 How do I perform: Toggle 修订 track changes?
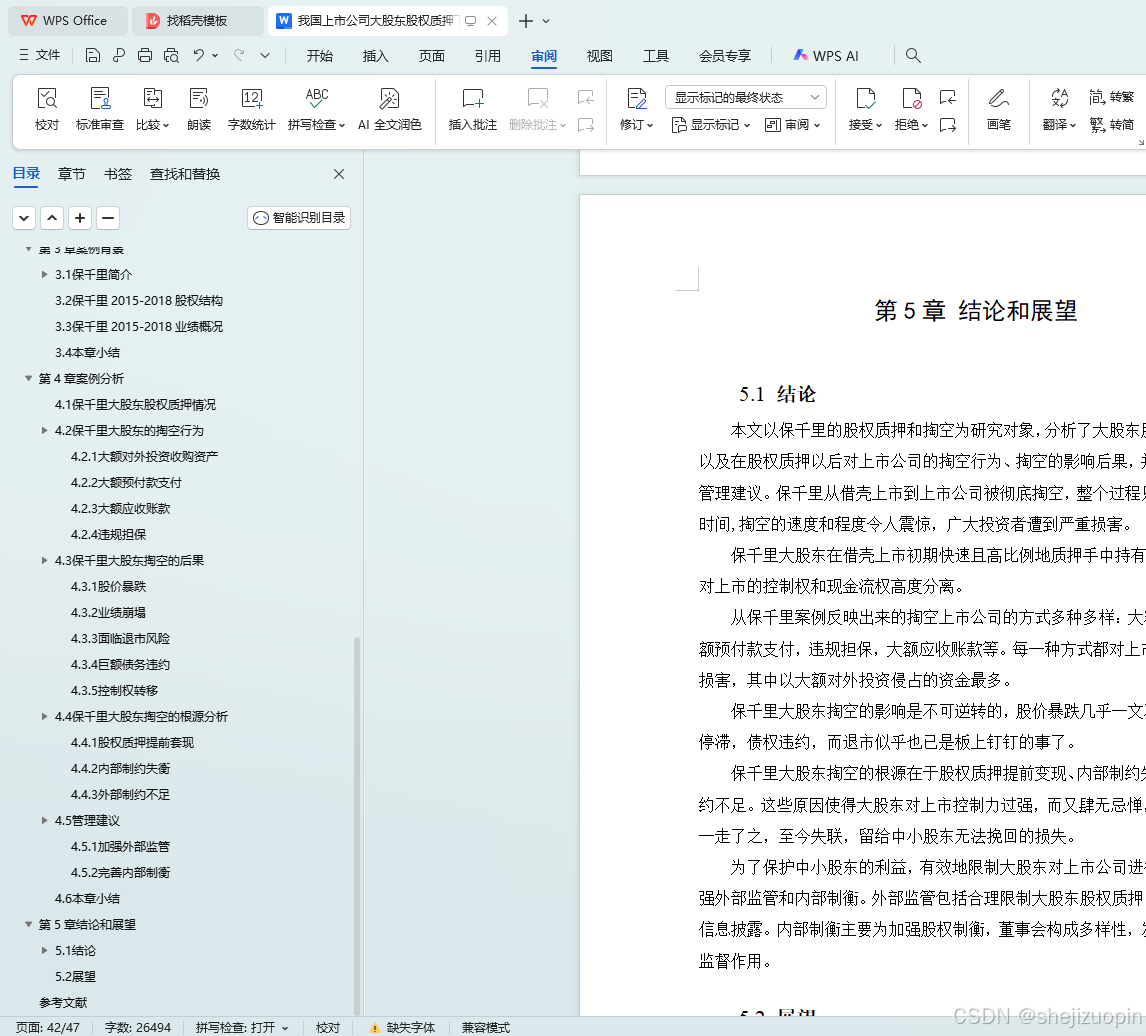click(637, 109)
